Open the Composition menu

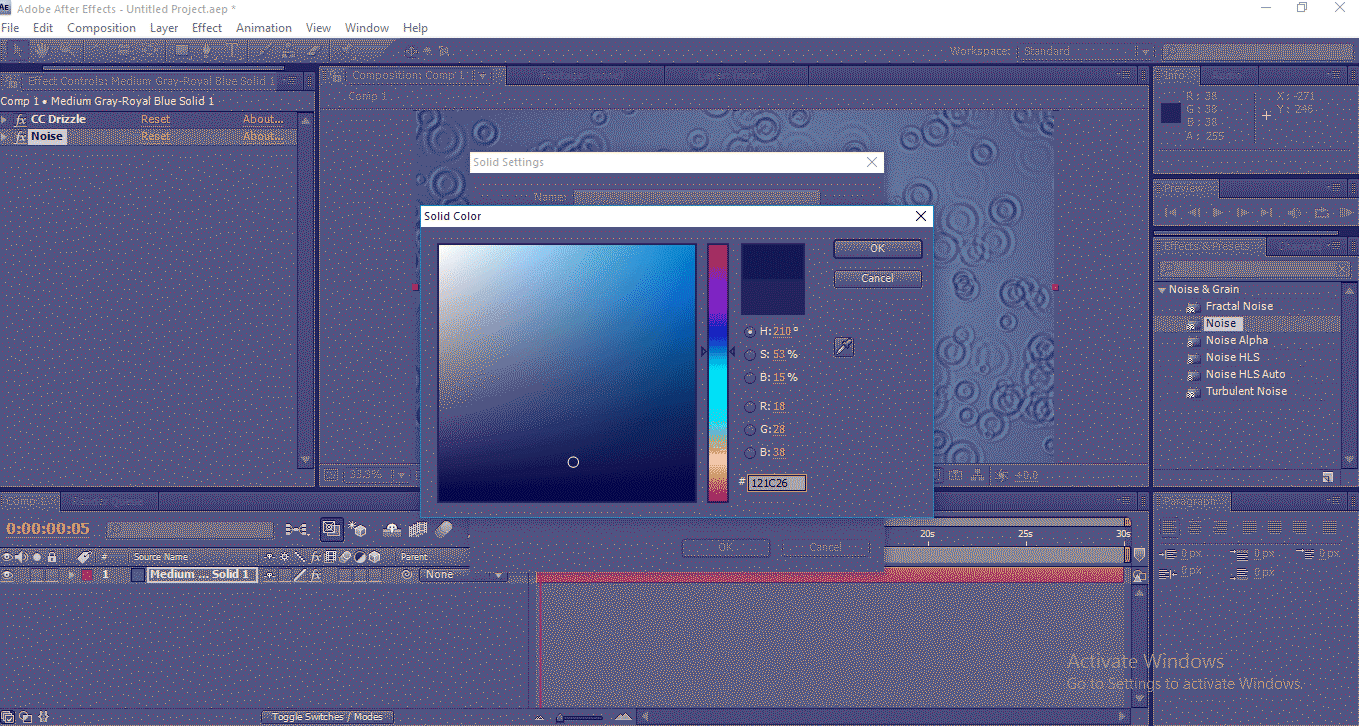pos(101,28)
